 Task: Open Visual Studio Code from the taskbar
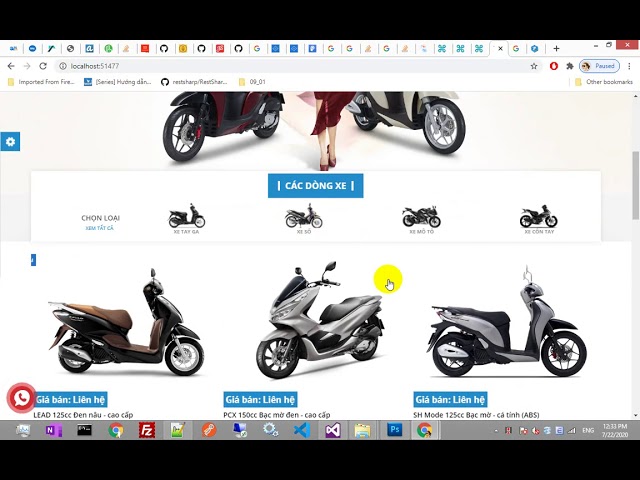click(x=302, y=430)
